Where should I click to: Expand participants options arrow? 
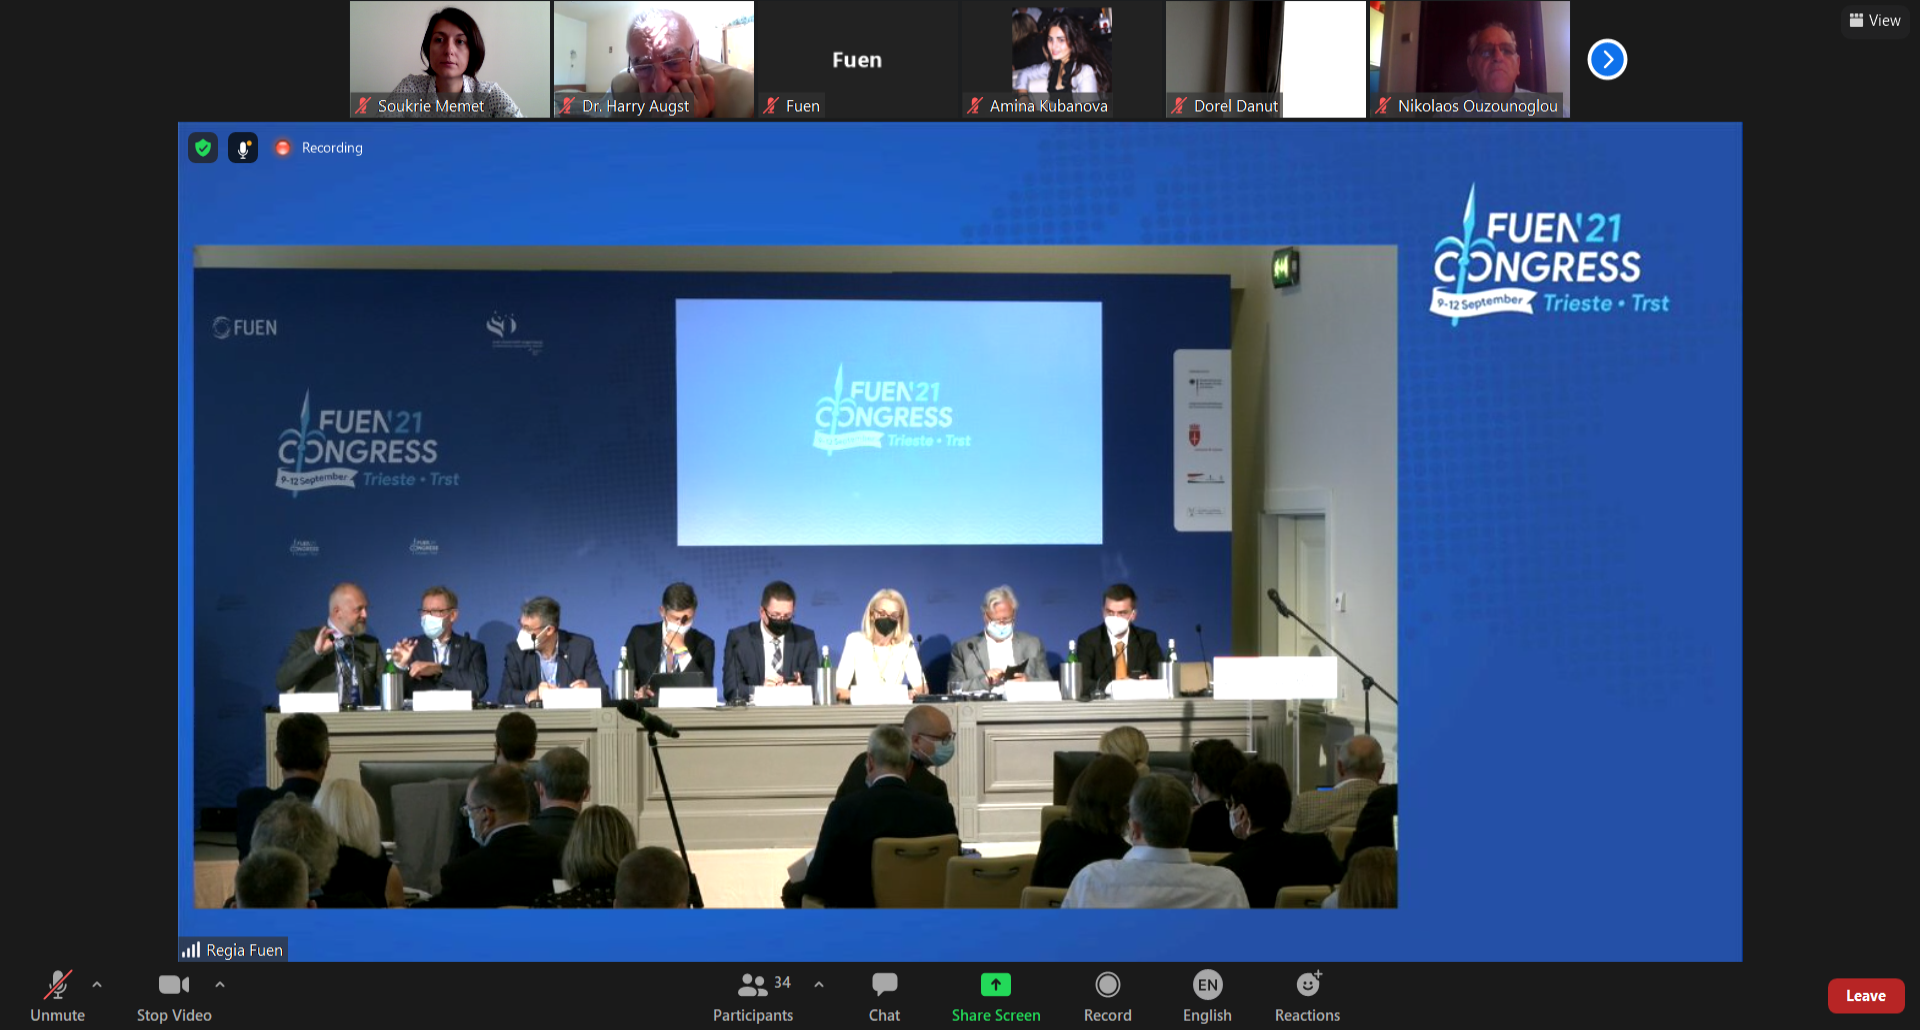(819, 985)
